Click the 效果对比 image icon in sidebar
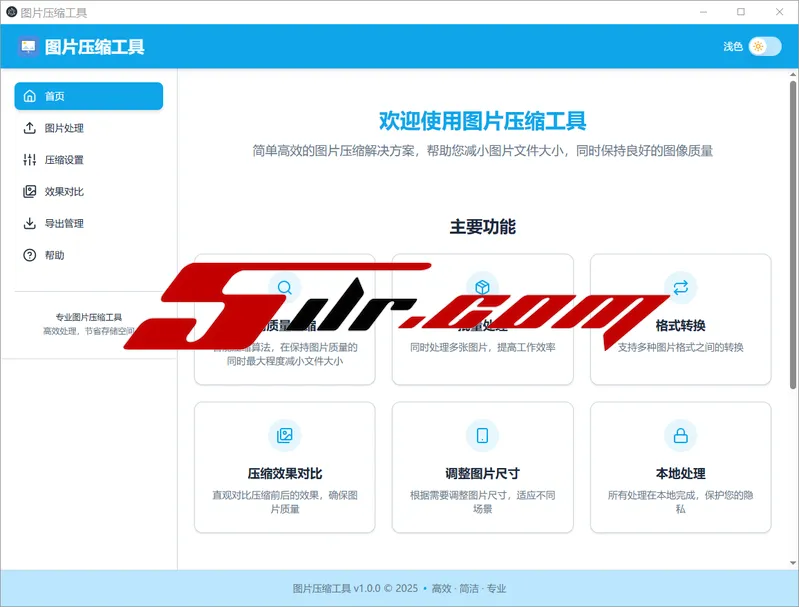This screenshot has width=799, height=607. tap(29, 192)
